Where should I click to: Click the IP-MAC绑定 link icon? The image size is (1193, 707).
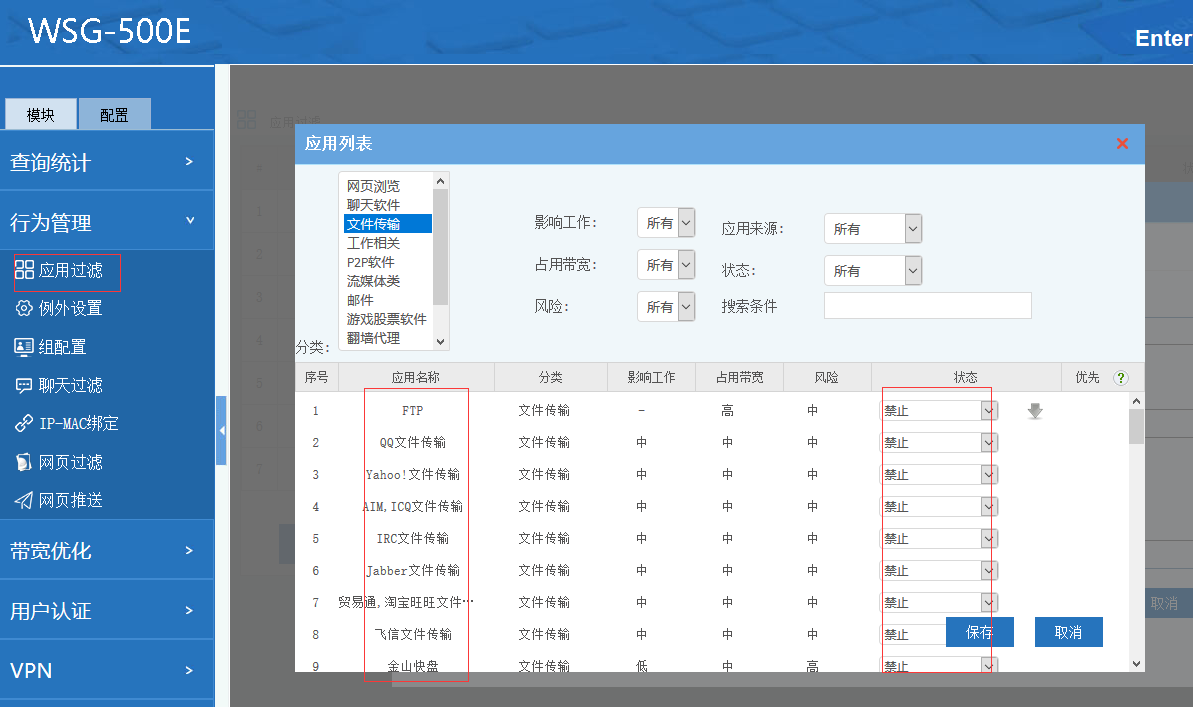25,423
